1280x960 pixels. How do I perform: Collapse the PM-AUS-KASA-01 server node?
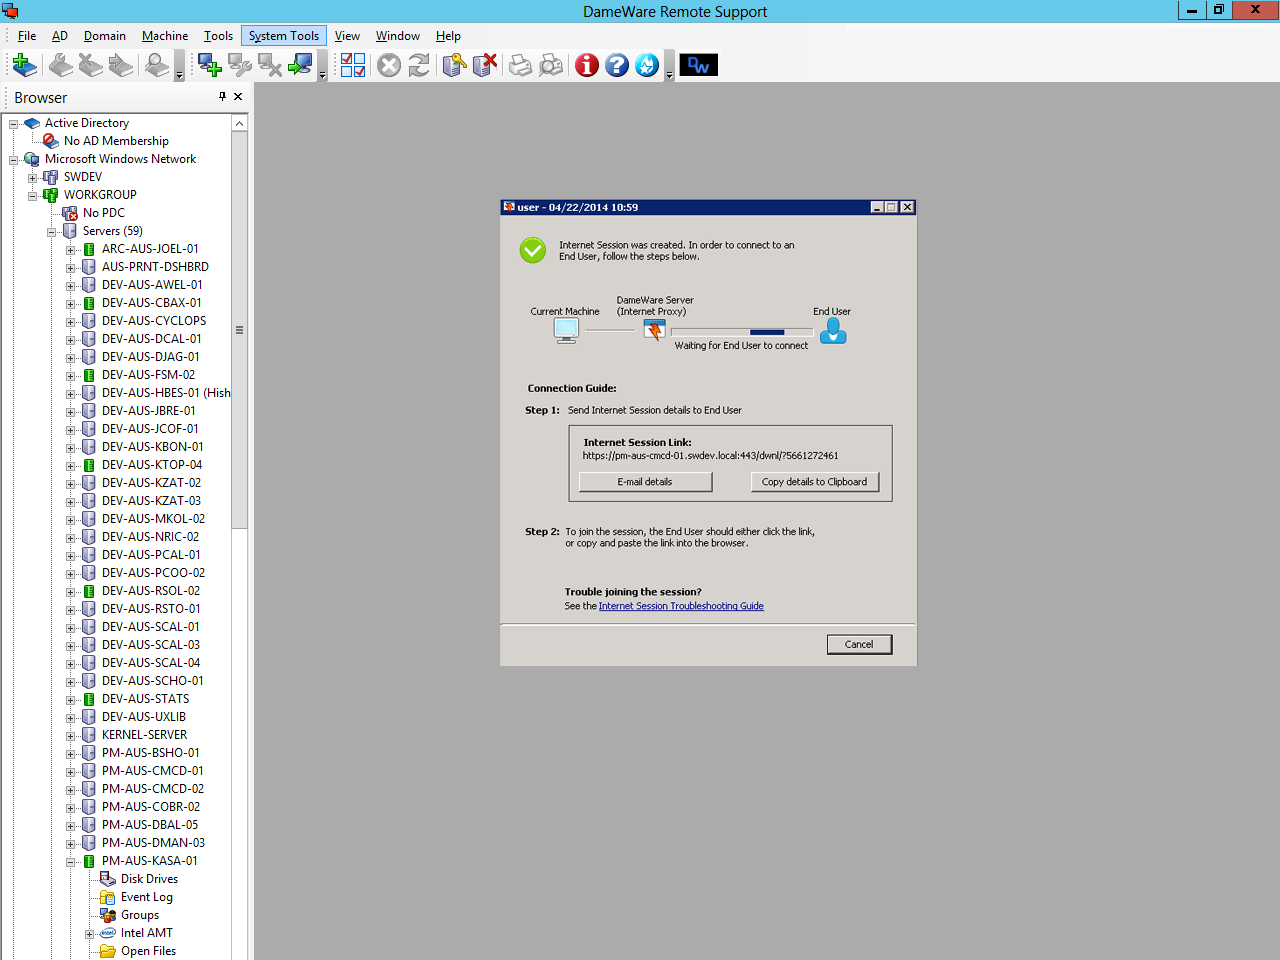click(71, 861)
